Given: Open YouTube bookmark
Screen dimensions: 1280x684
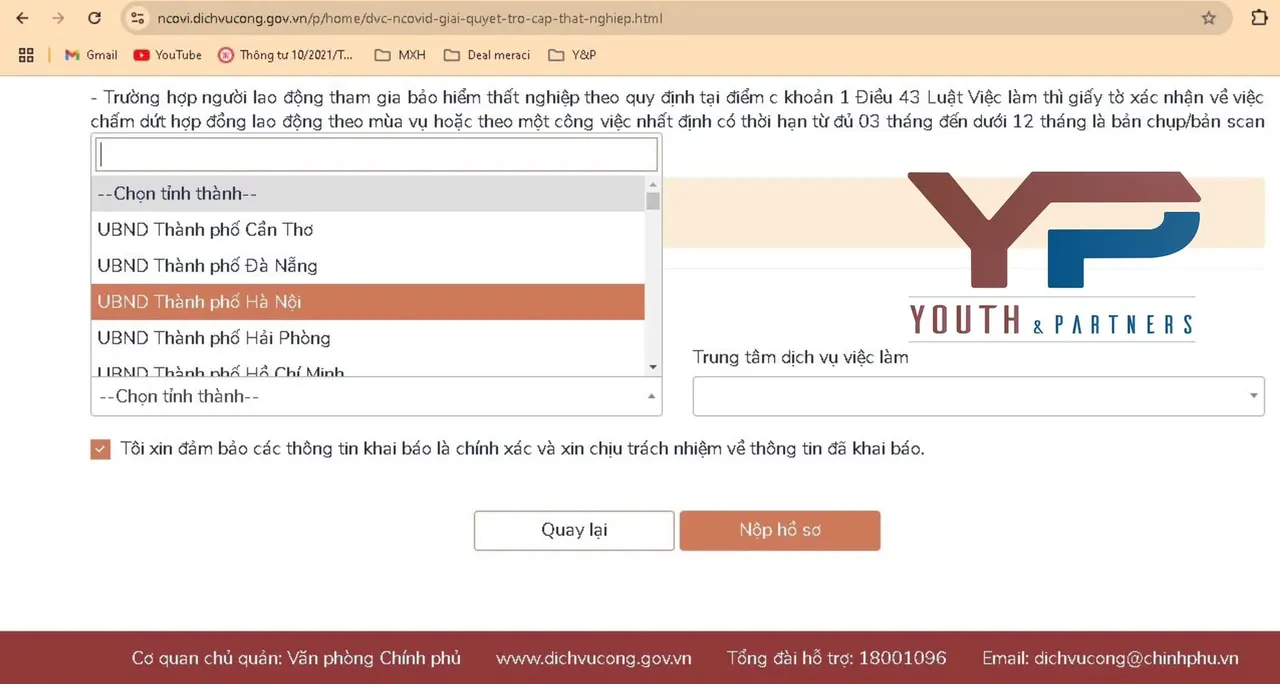Looking at the screenshot, I should (x=167, y=55).
